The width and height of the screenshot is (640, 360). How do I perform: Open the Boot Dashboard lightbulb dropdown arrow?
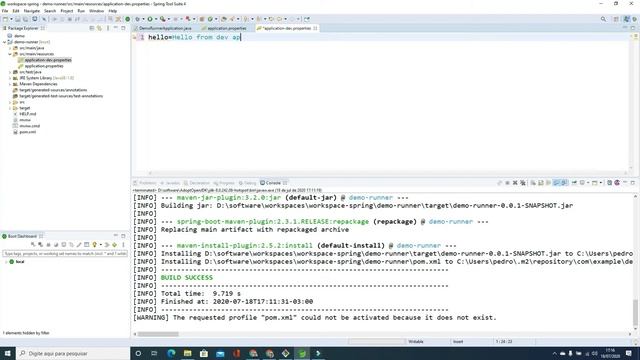(x=101, y=244)
